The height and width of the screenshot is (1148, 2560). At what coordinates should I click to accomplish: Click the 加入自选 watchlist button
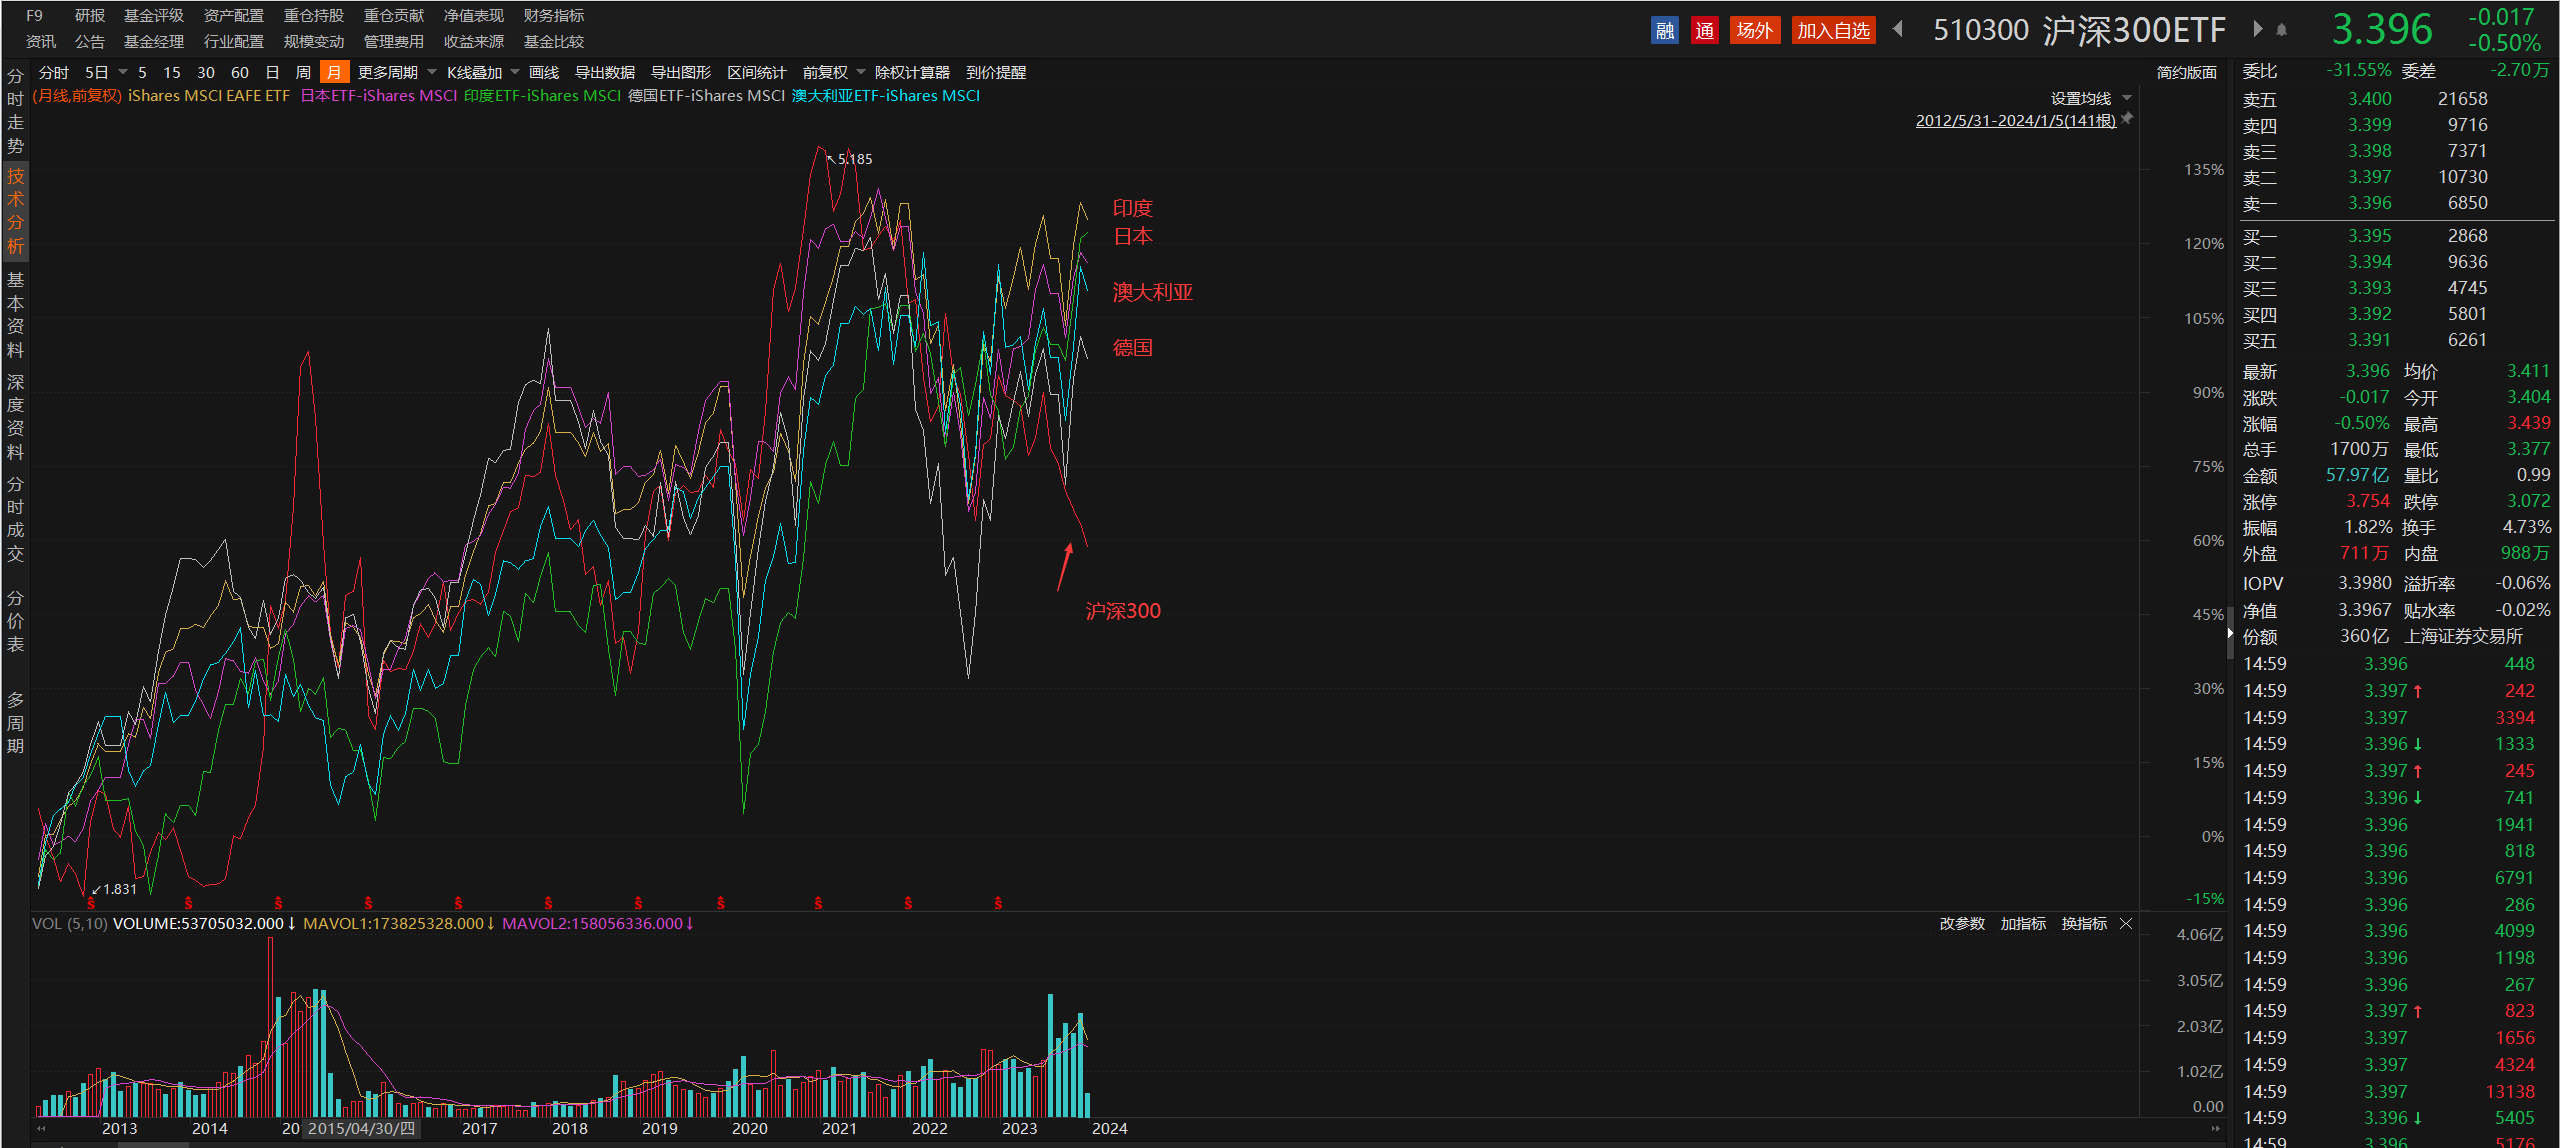click(x=1832, y=30)
